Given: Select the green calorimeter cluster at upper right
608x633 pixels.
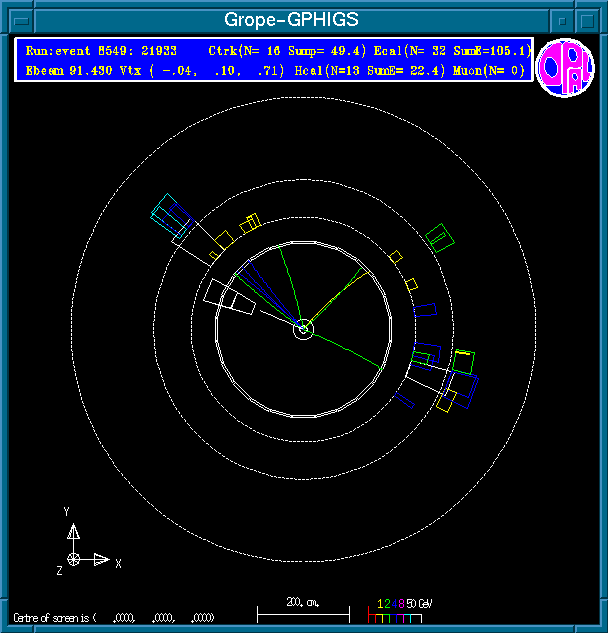Looking at the screenshot, I should [438, 235].
